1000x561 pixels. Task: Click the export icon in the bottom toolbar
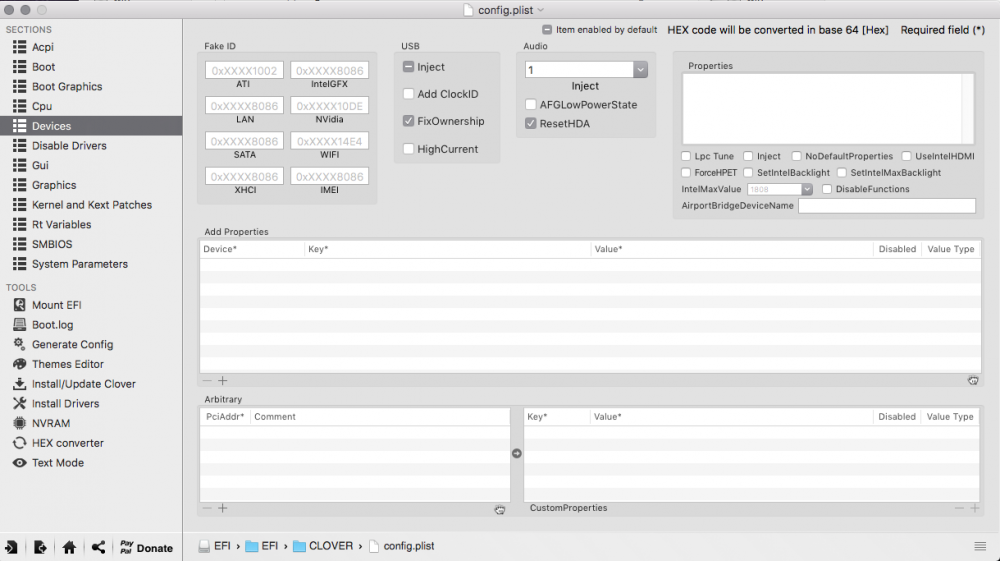click(x=40, y=547)
